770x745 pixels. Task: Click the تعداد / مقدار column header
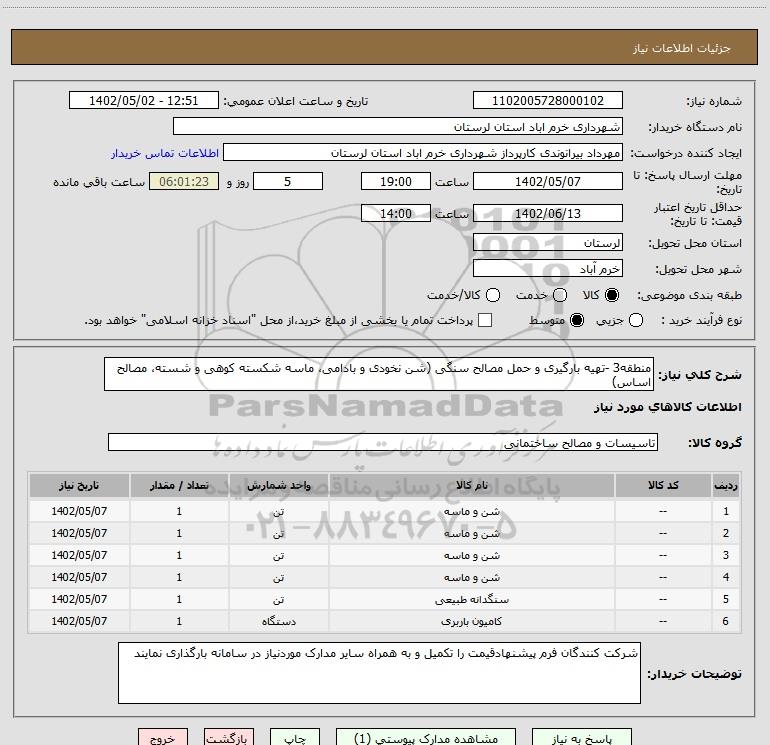179,485
